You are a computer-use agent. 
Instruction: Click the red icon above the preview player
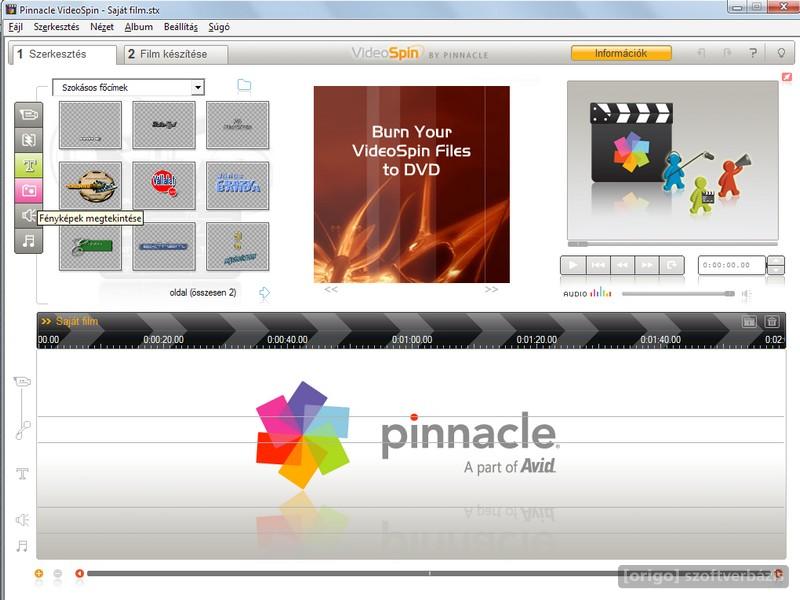click(787, 77)
